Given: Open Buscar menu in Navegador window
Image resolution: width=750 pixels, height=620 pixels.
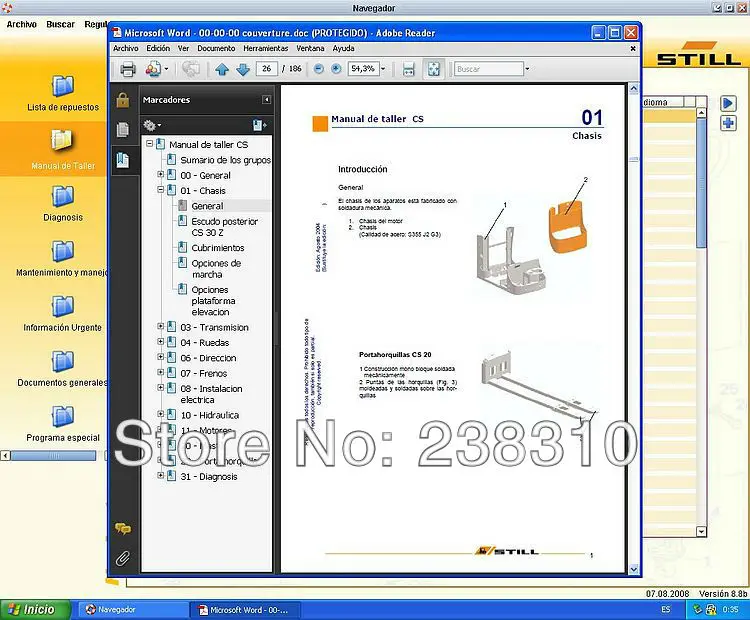Looking at the screenshot, I should coord(60,24).
